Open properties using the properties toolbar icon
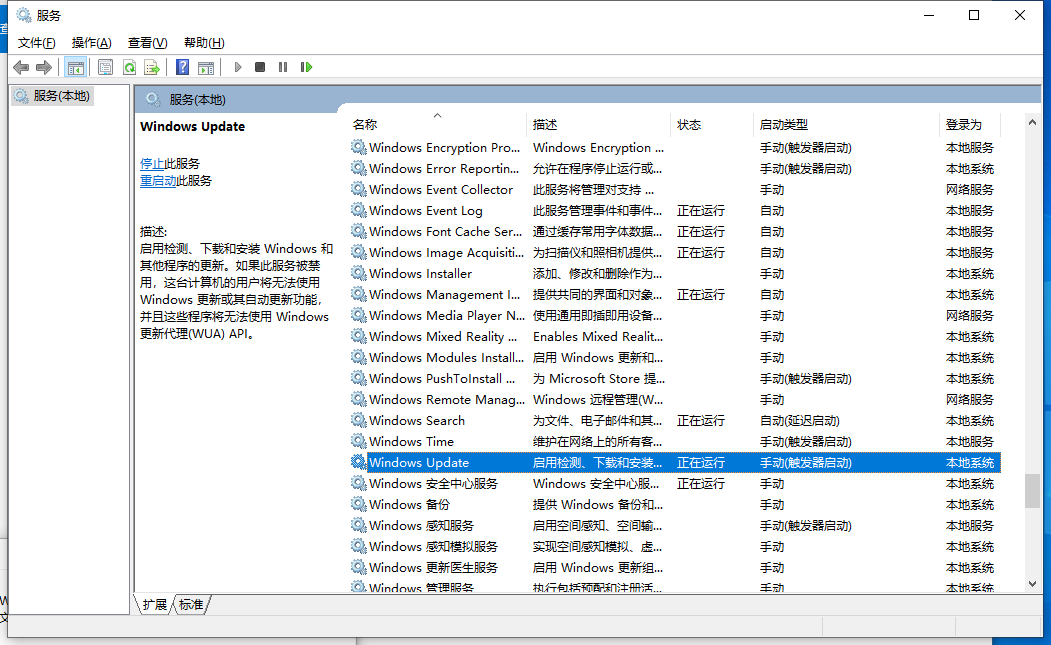1051x645 pixels. [x=105, y=67]
